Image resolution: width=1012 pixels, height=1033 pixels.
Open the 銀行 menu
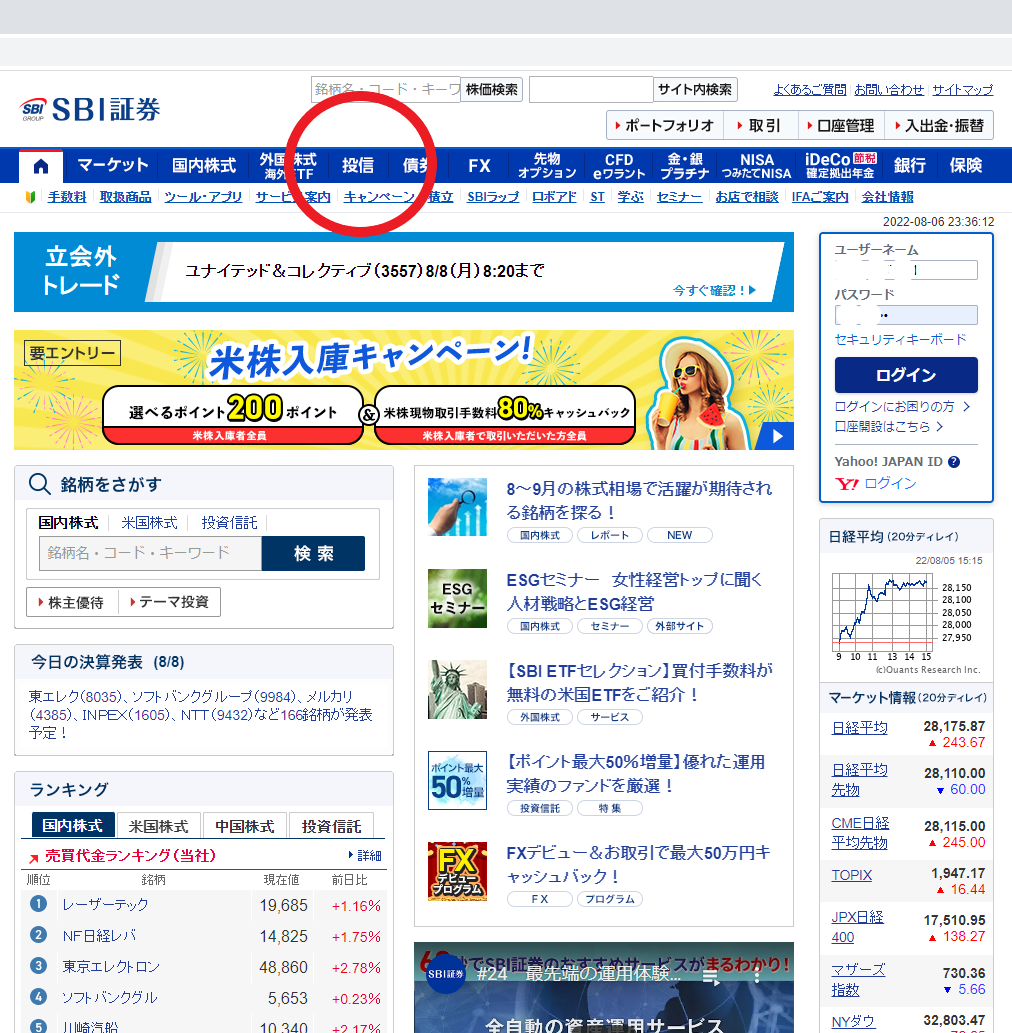tap(909, 165)
